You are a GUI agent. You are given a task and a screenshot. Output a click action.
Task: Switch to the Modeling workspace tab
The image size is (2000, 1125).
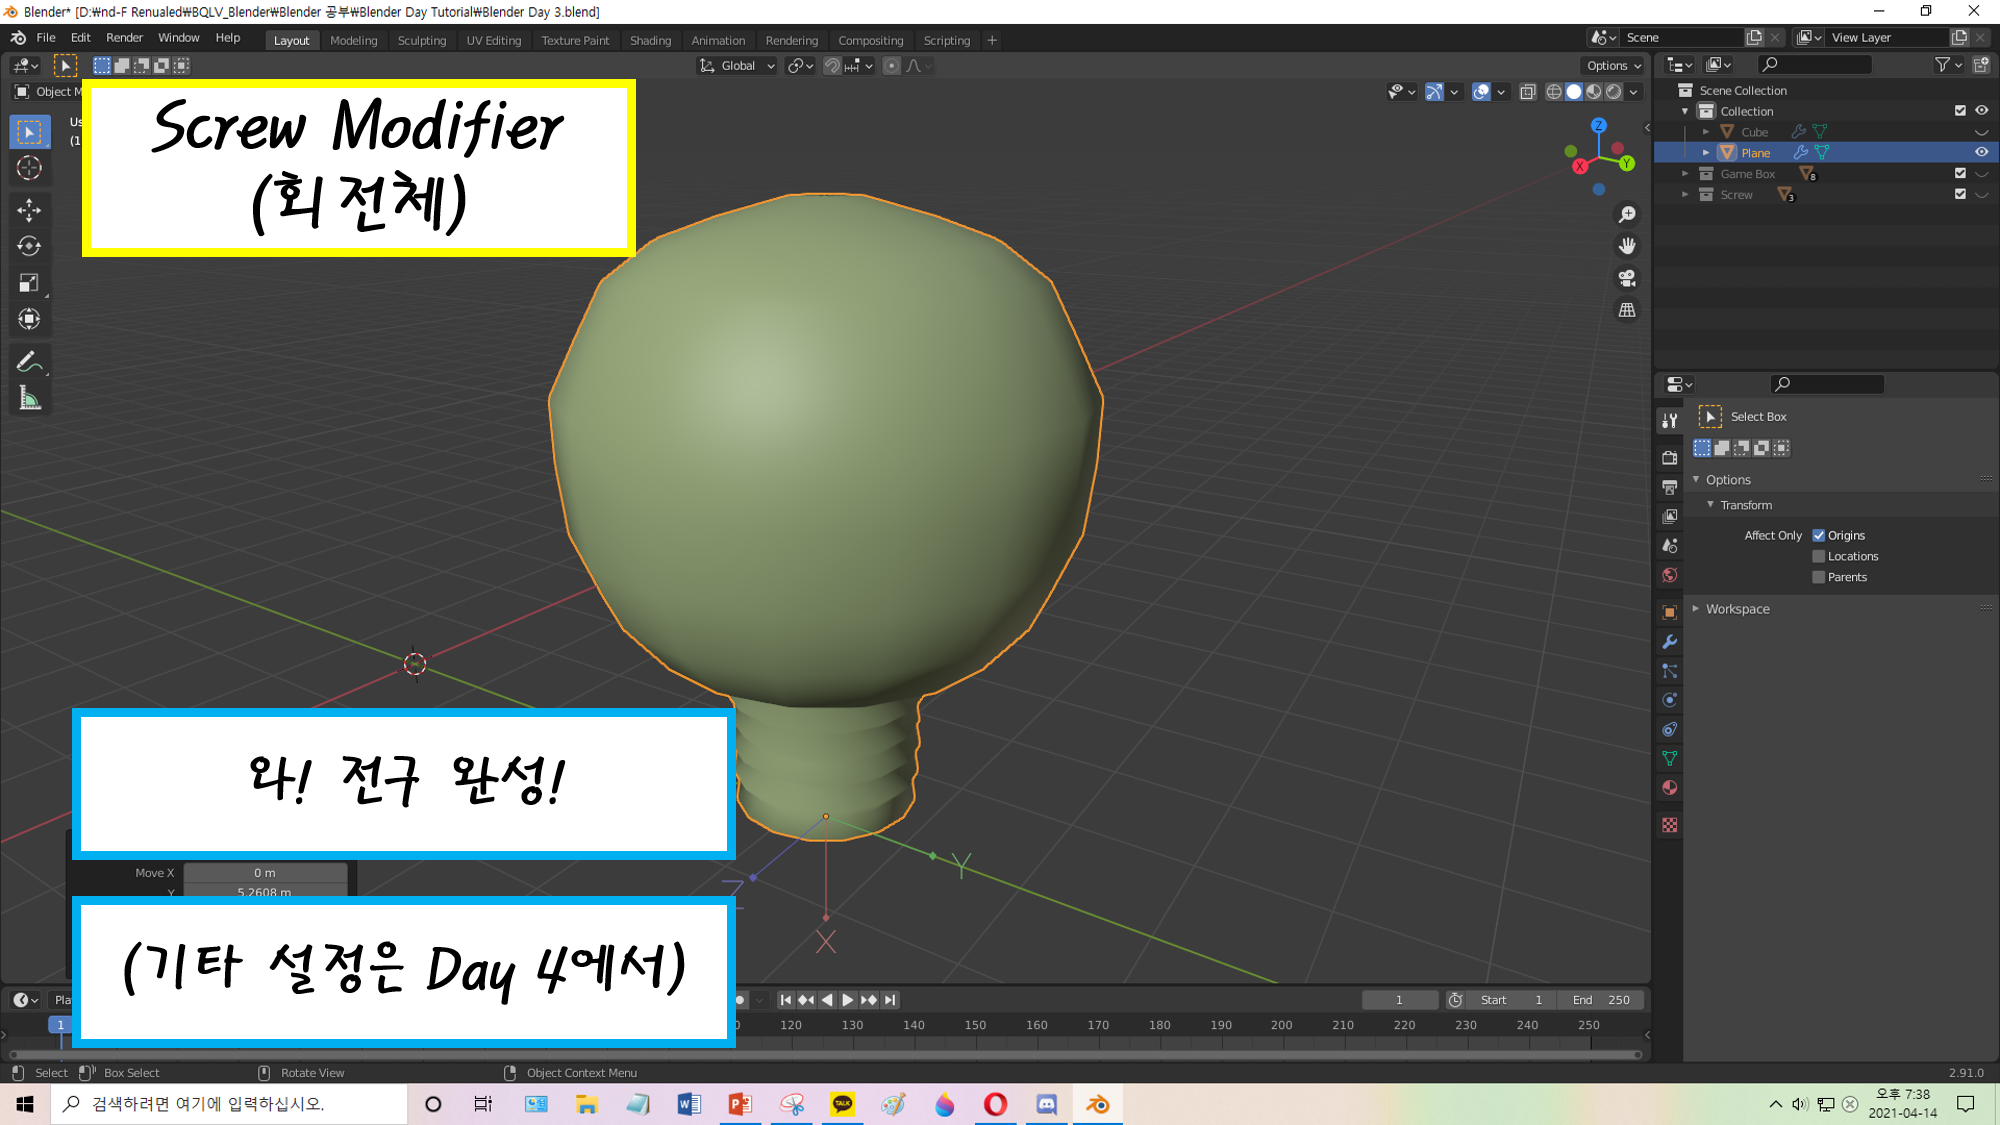coord(353,40)
